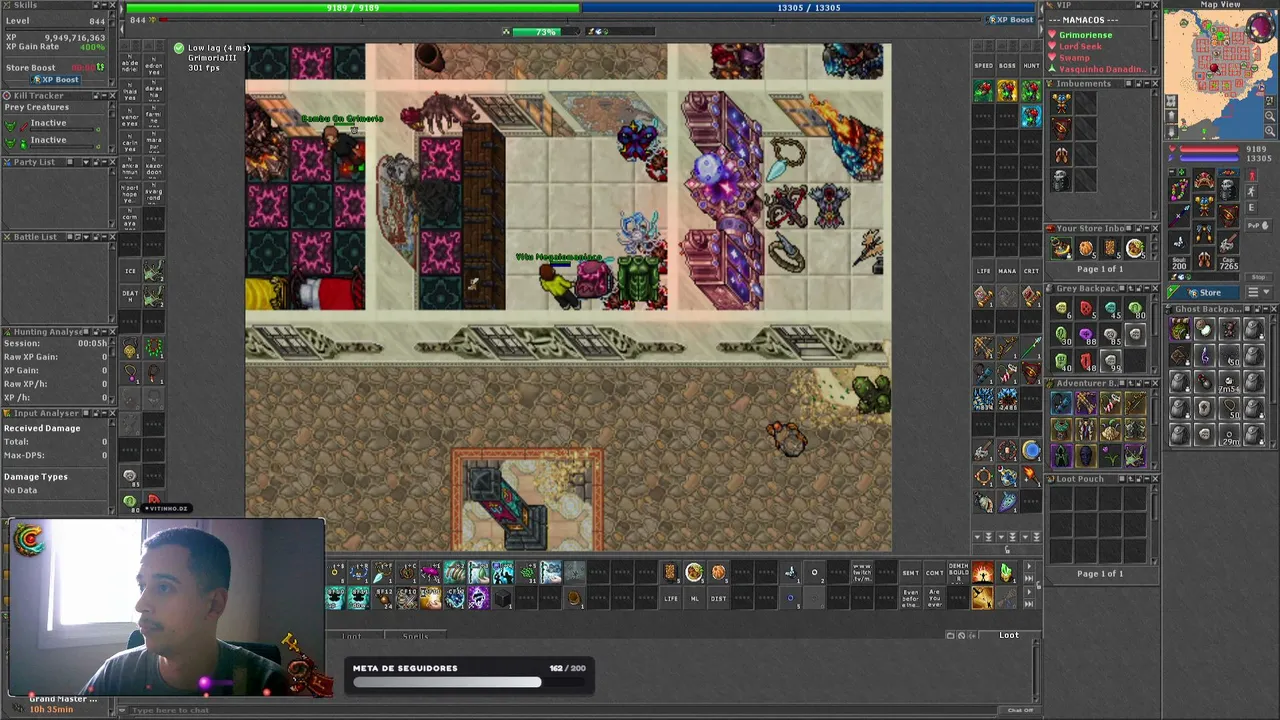Click the XP Boost button in Skills panel
The height and width of the screenshot is (720, 1280).
pos(56,79)
